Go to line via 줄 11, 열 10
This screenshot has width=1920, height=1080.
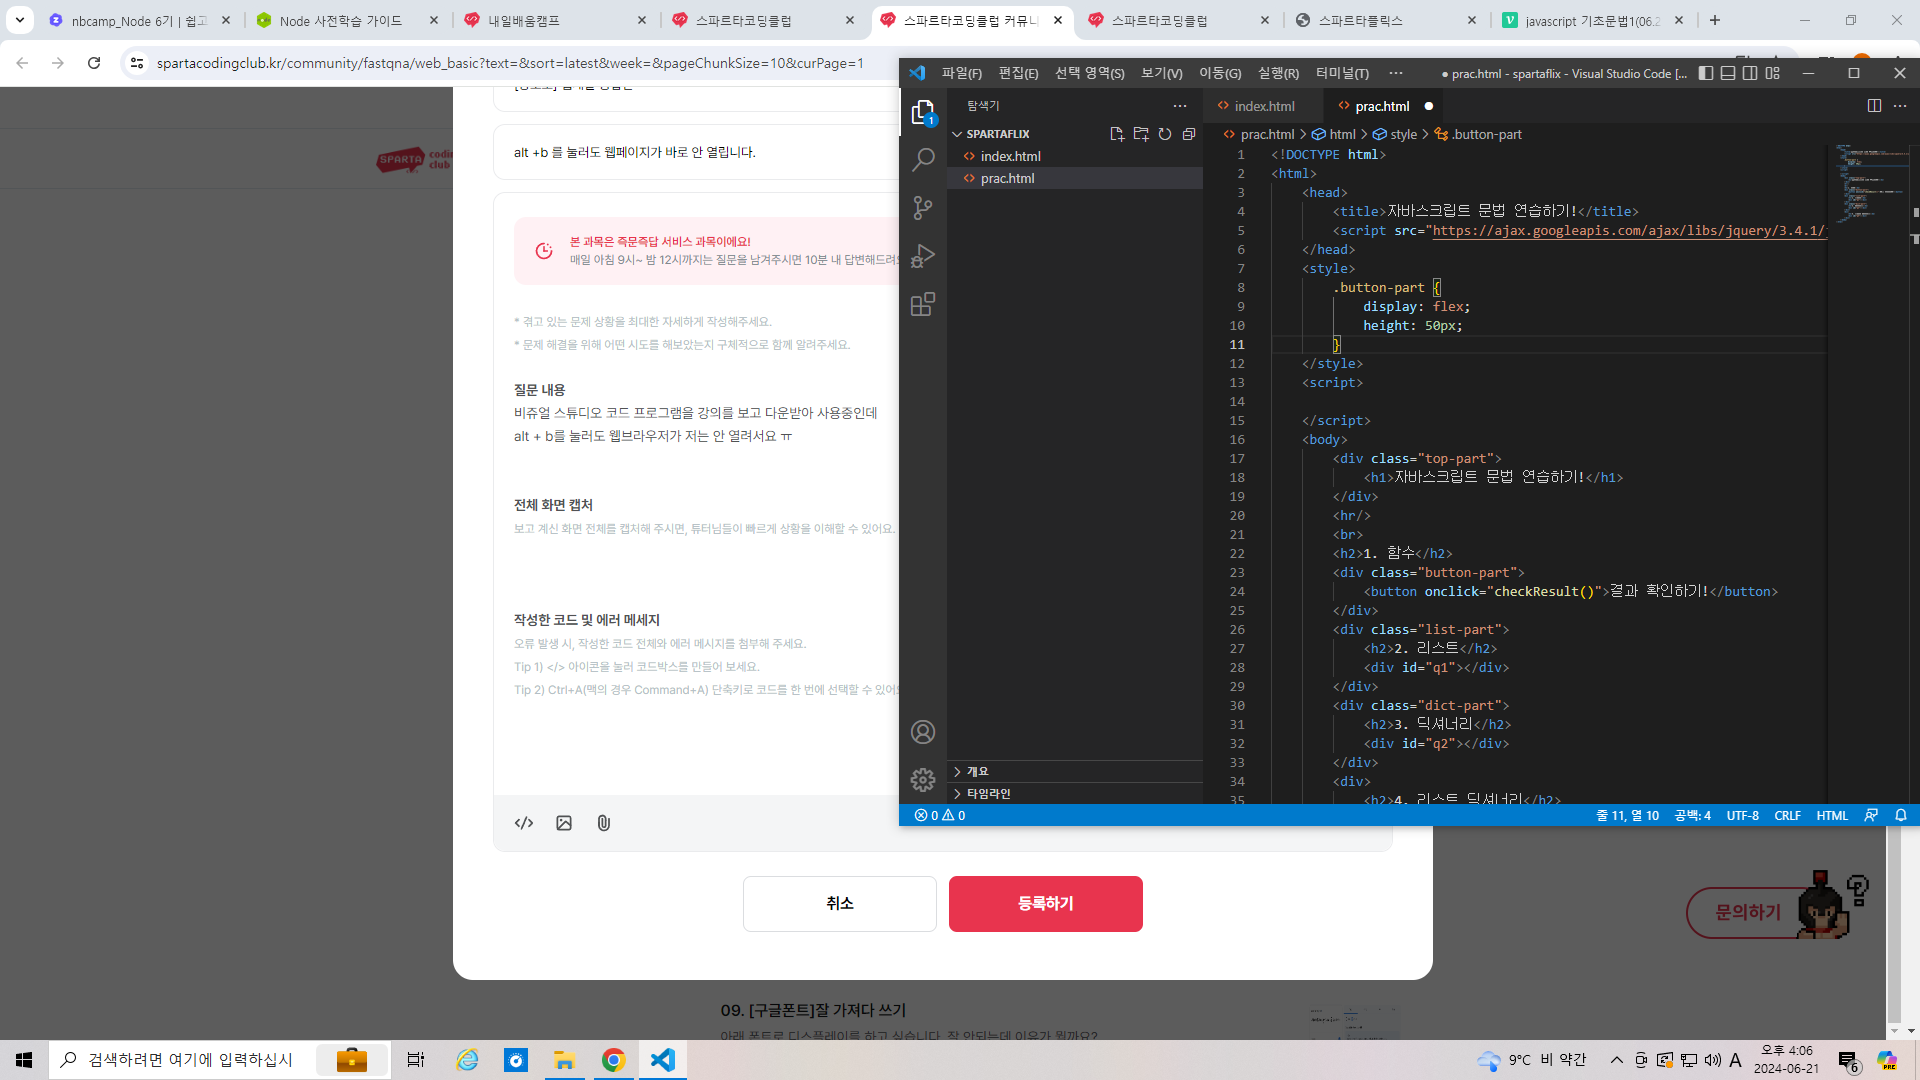1627,816
